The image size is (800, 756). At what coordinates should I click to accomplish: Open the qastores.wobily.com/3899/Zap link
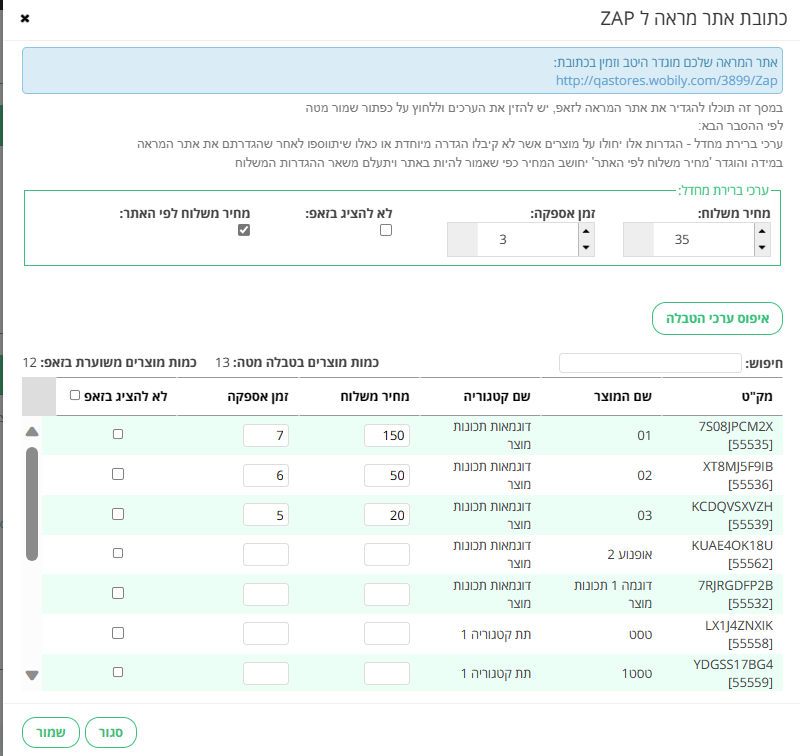(x=666, y=81)
